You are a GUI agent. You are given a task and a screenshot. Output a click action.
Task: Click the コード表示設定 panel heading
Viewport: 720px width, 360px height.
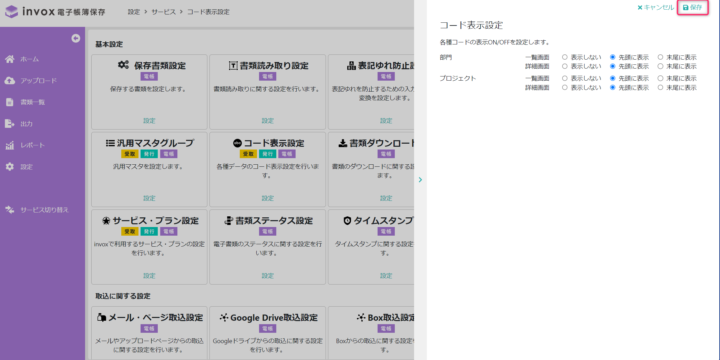coord(471,26)
